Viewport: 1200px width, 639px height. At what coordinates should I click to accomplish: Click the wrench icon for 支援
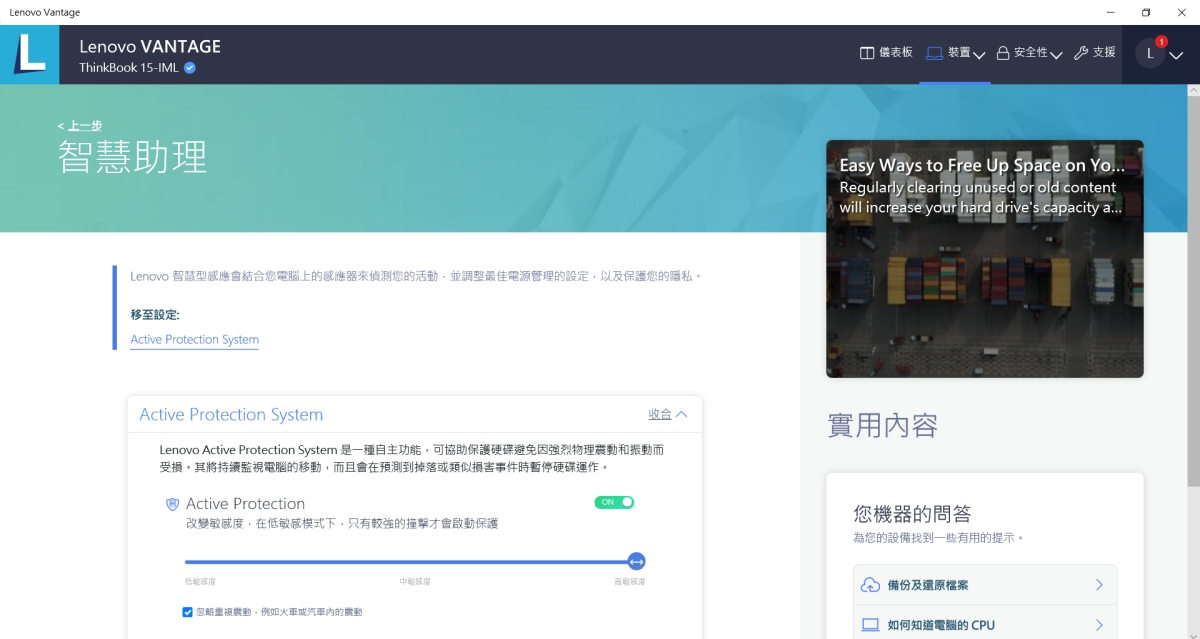1081,53
